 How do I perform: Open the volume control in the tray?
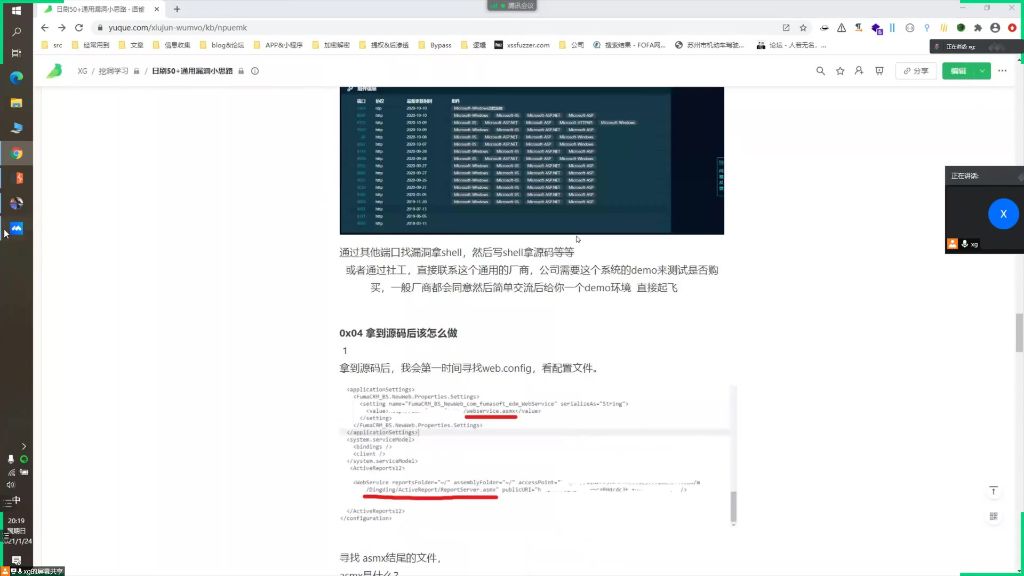pyautogui.click(x=10, y=485)
